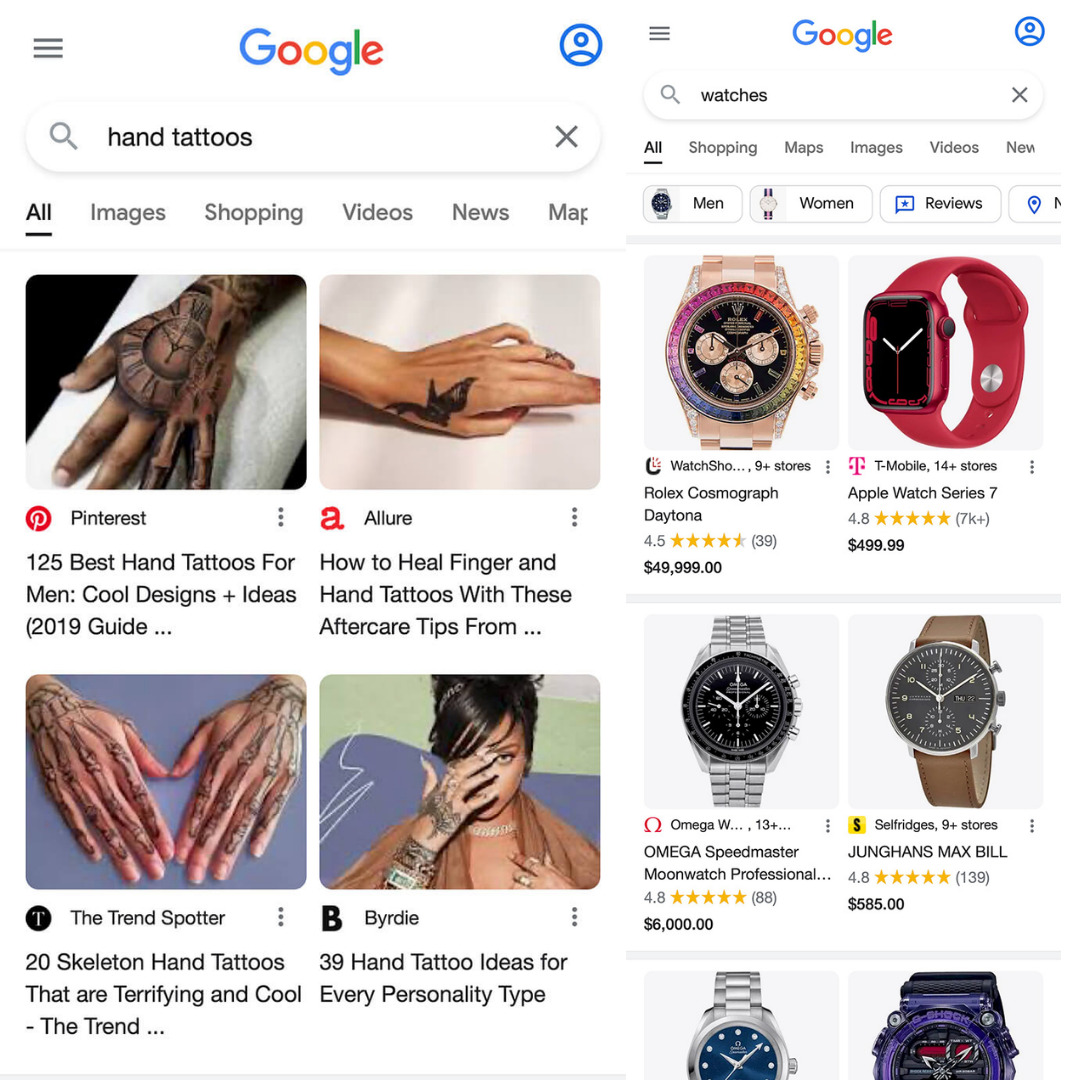
Task: Switch to Shopping tab for watches
Action: [x=723, y=147]
